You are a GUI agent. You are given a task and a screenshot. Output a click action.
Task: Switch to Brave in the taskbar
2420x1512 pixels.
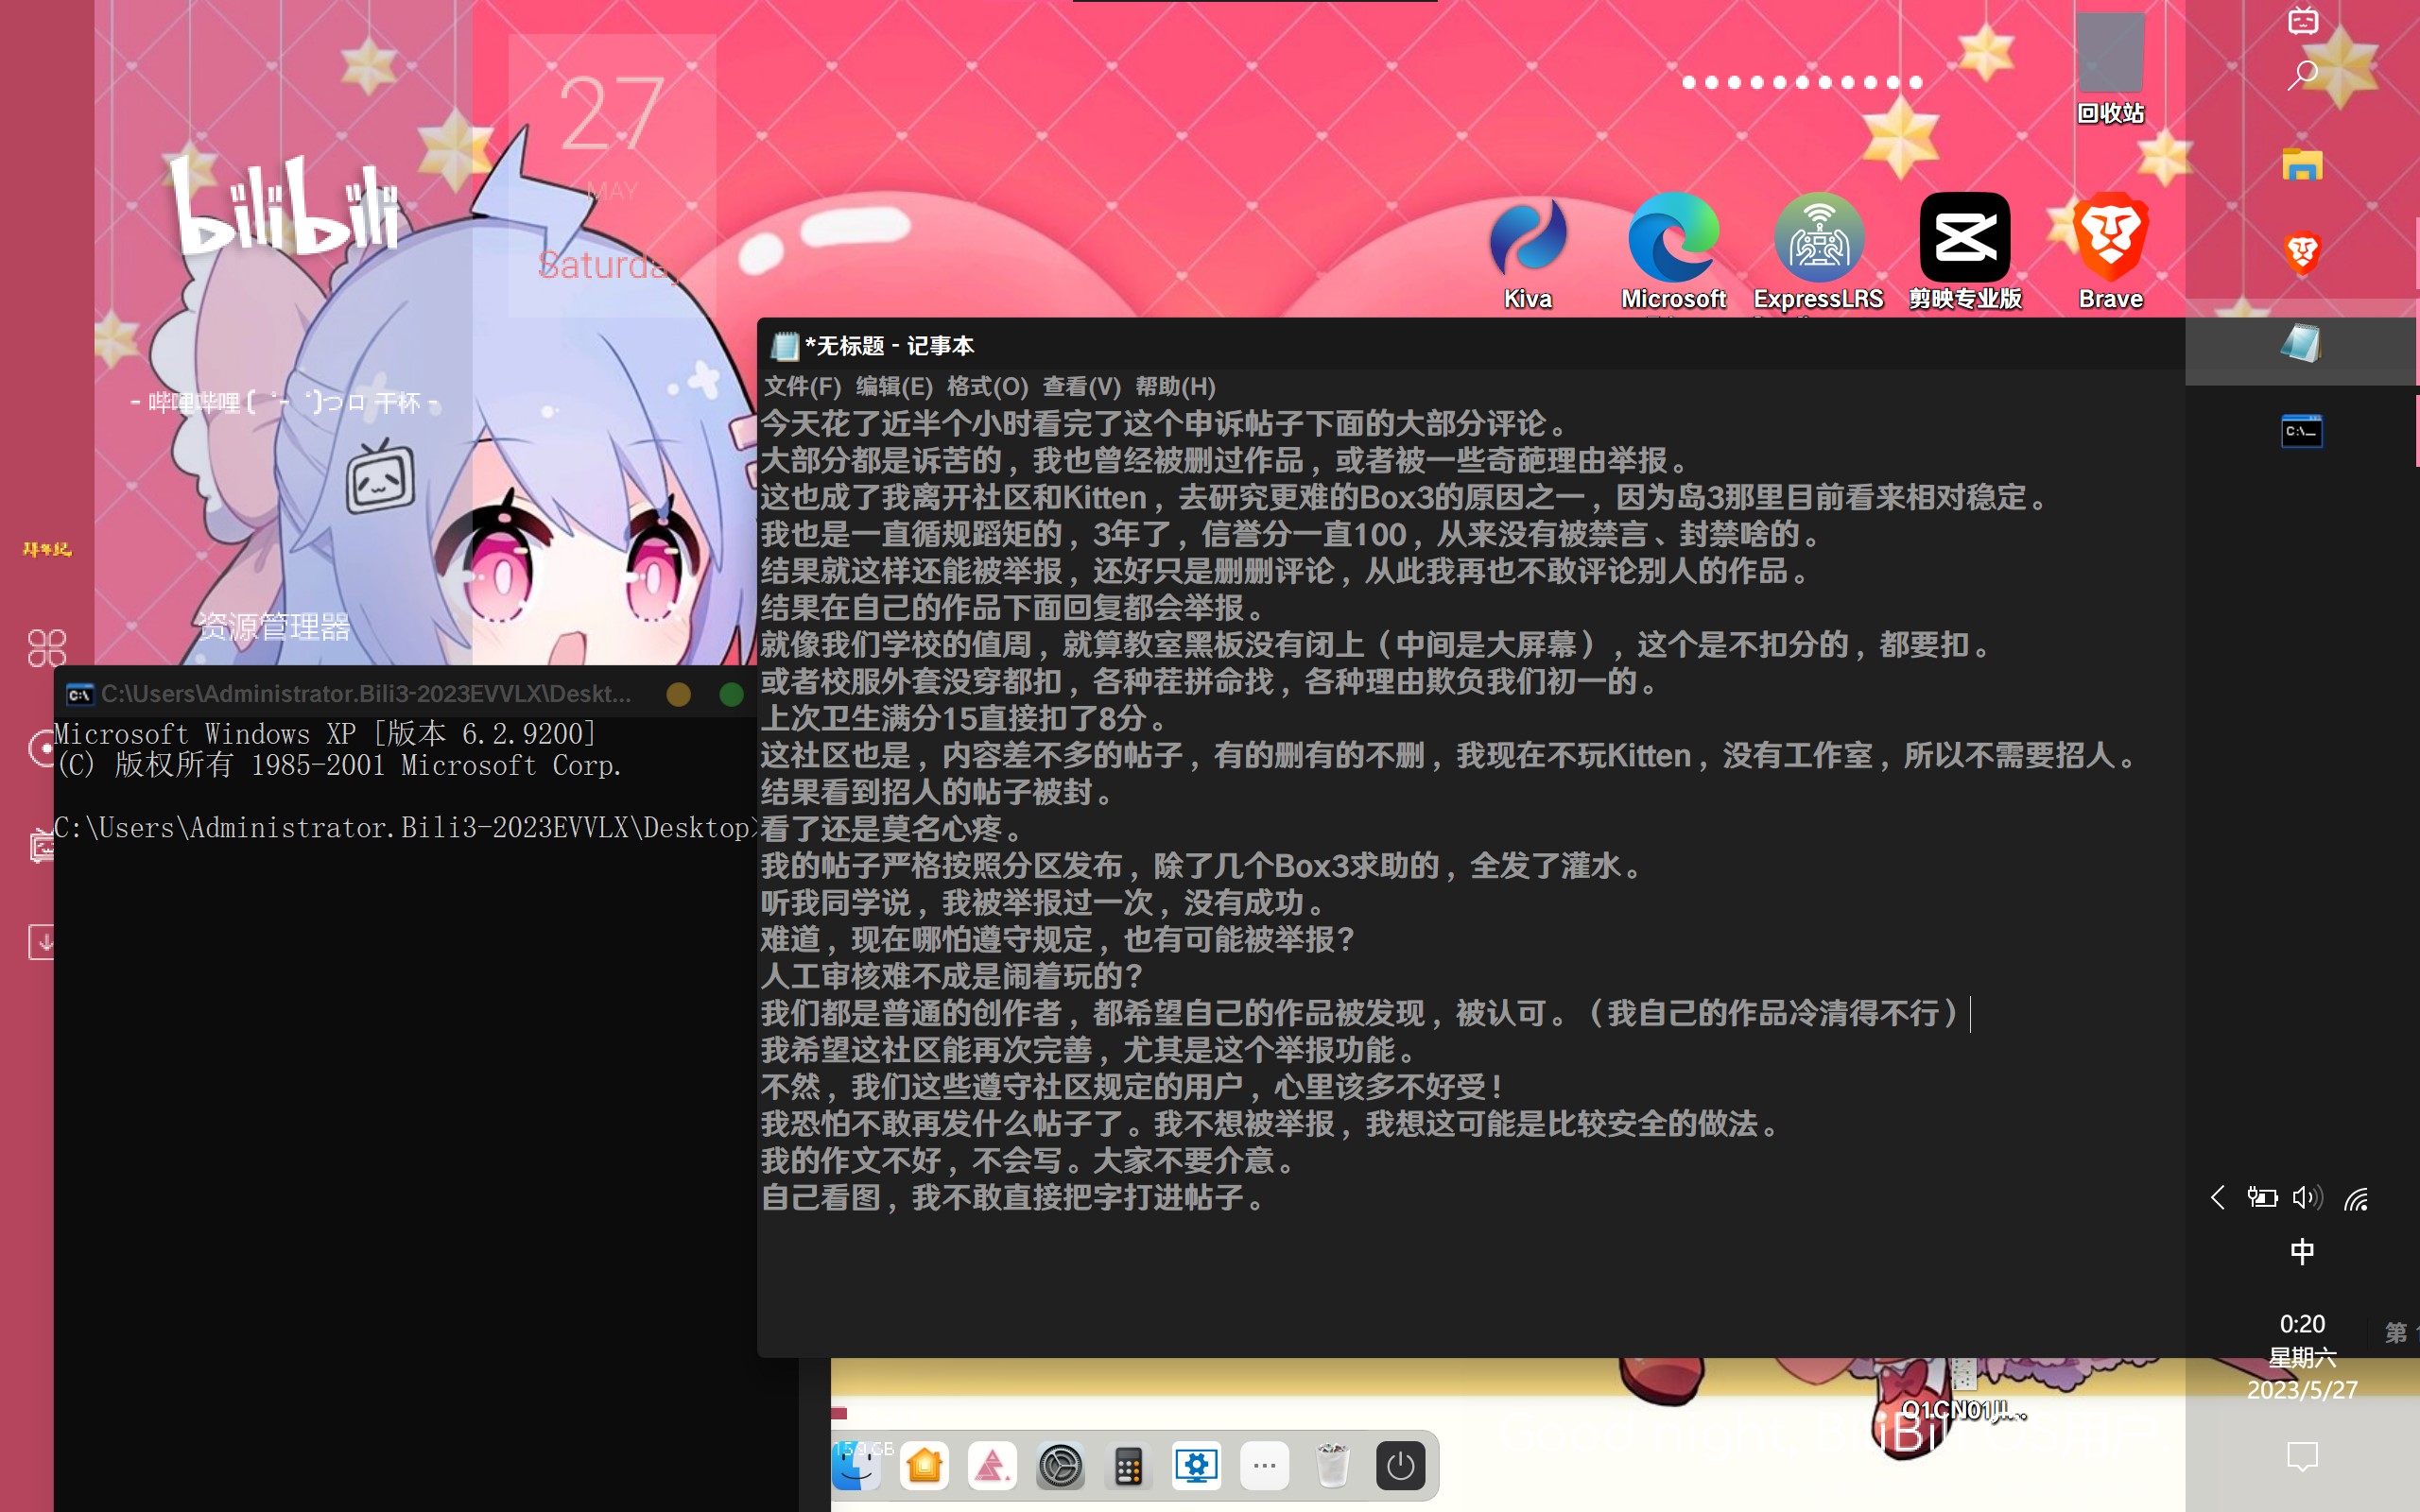2302,253
